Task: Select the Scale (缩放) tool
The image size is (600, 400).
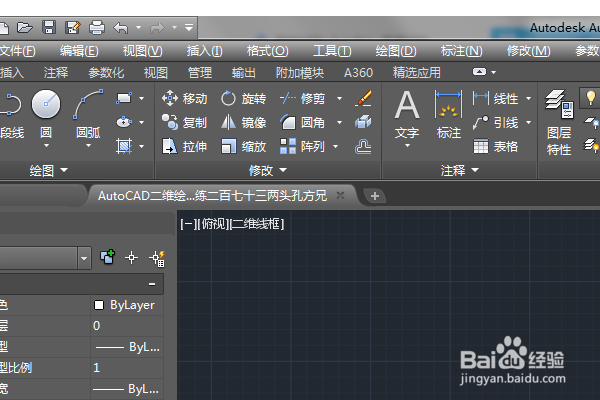Action: click(243, 146)
